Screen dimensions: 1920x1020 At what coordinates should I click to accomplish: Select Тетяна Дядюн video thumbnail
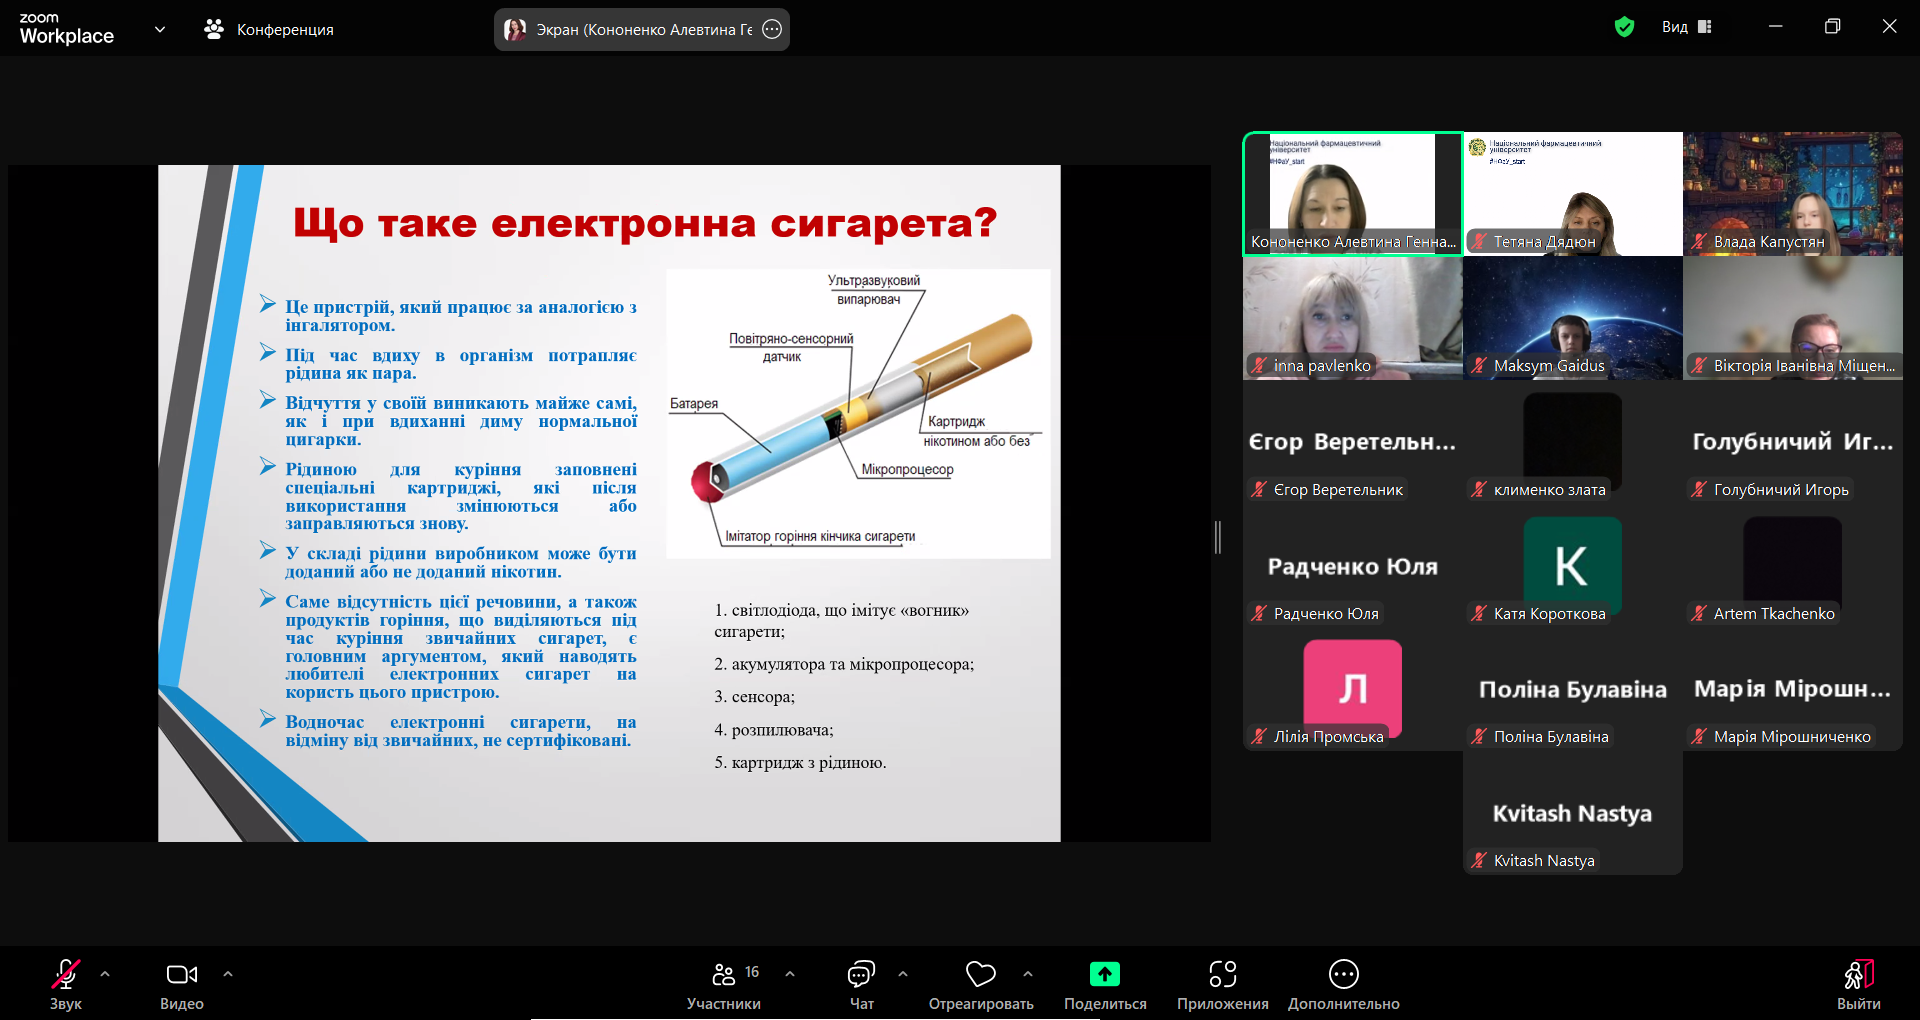click(x=1573, y=194)
